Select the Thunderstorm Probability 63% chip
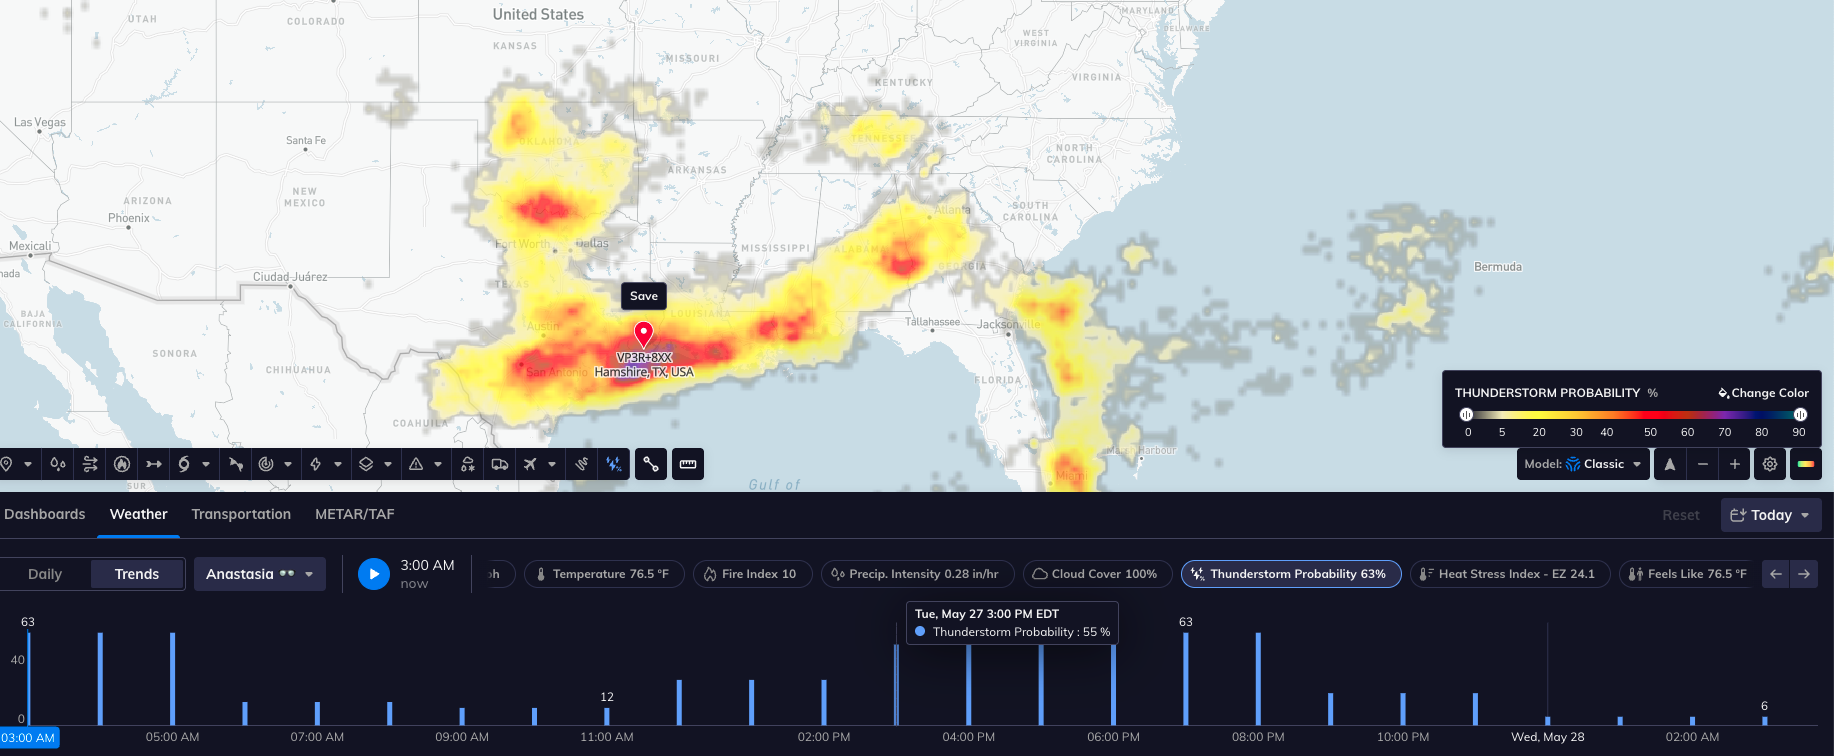 [1291, 574]
